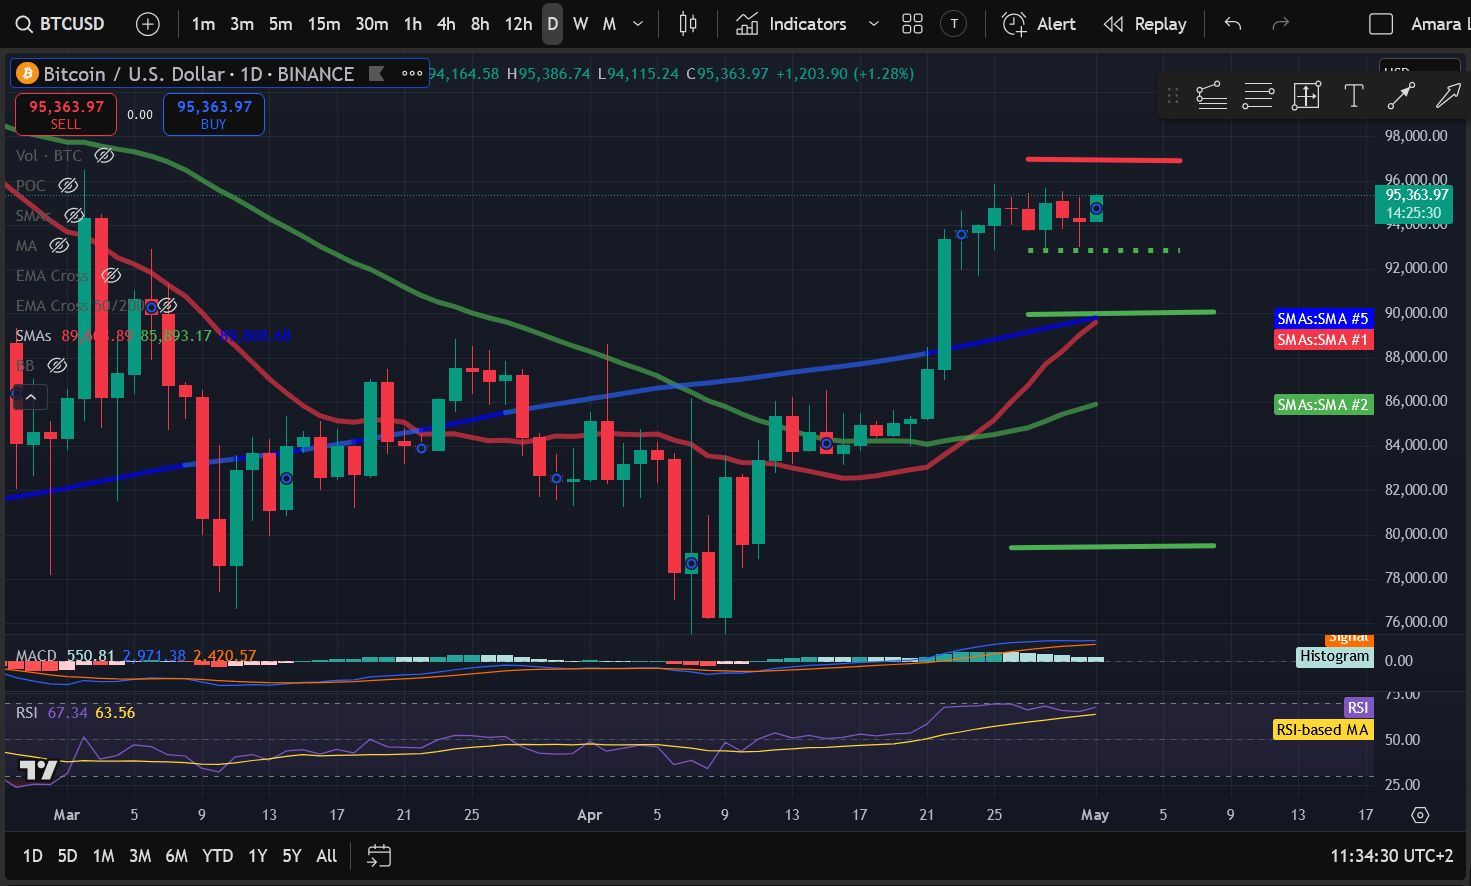Select the multi-chart layout grid icon

point(911,23)
